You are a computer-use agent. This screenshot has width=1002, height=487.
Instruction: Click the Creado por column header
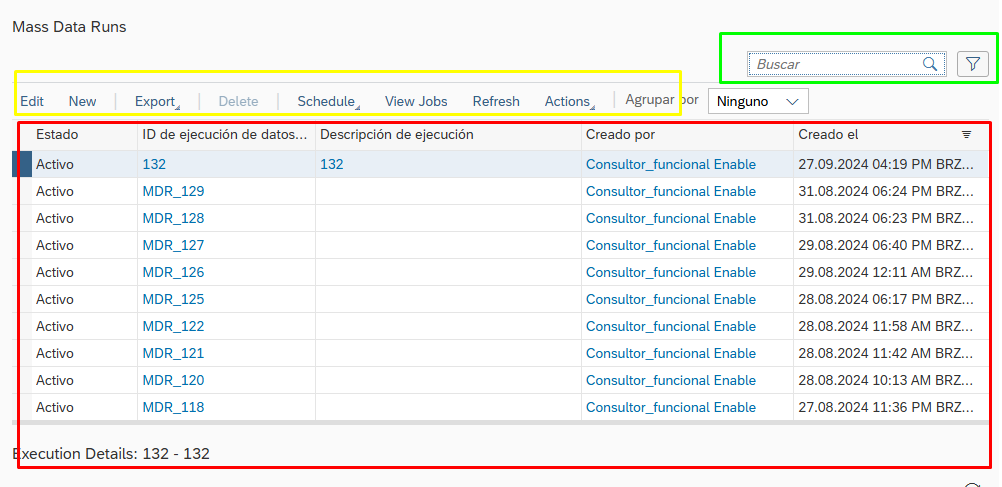point(620,134)
